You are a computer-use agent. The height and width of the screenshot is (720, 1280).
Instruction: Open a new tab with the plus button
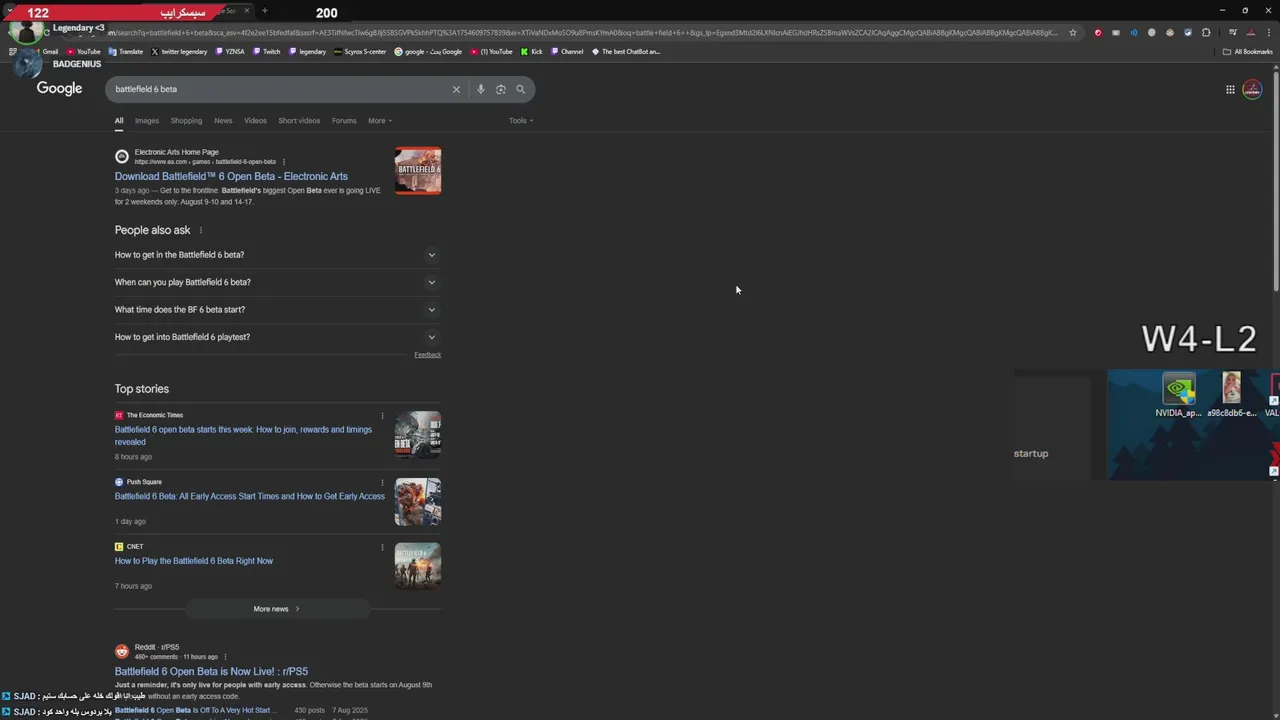(x=264, y=11)
